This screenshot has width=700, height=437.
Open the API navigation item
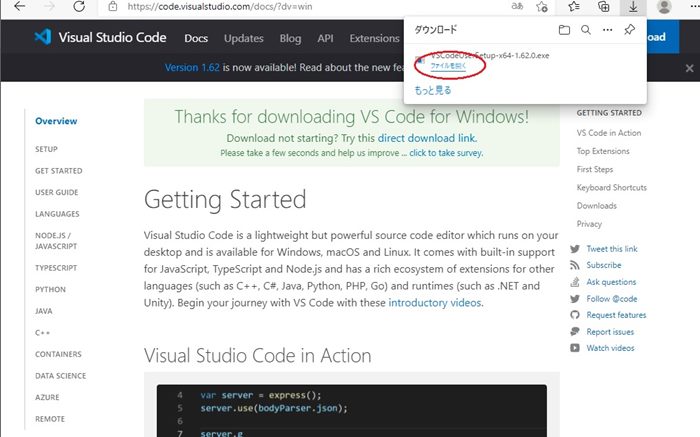tap(325, 38)
